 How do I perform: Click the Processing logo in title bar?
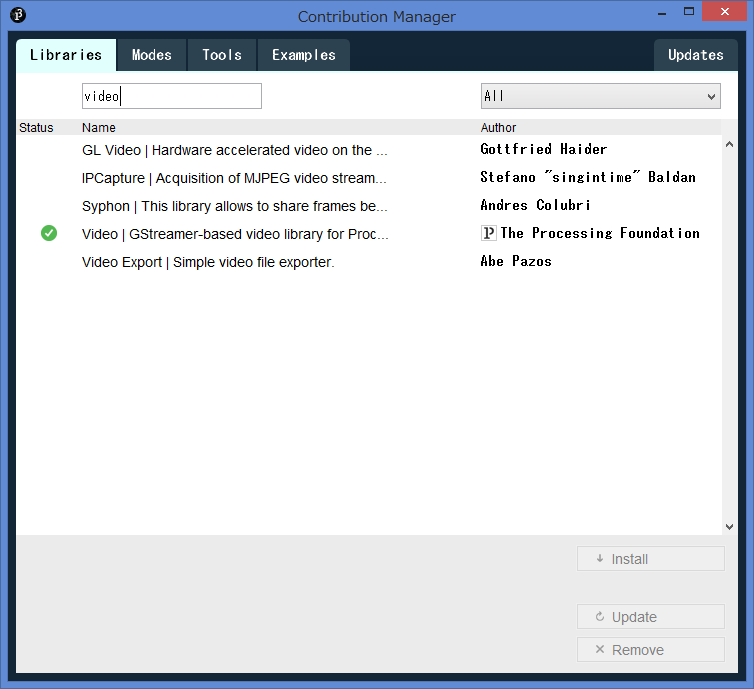[x=18, y=15]
